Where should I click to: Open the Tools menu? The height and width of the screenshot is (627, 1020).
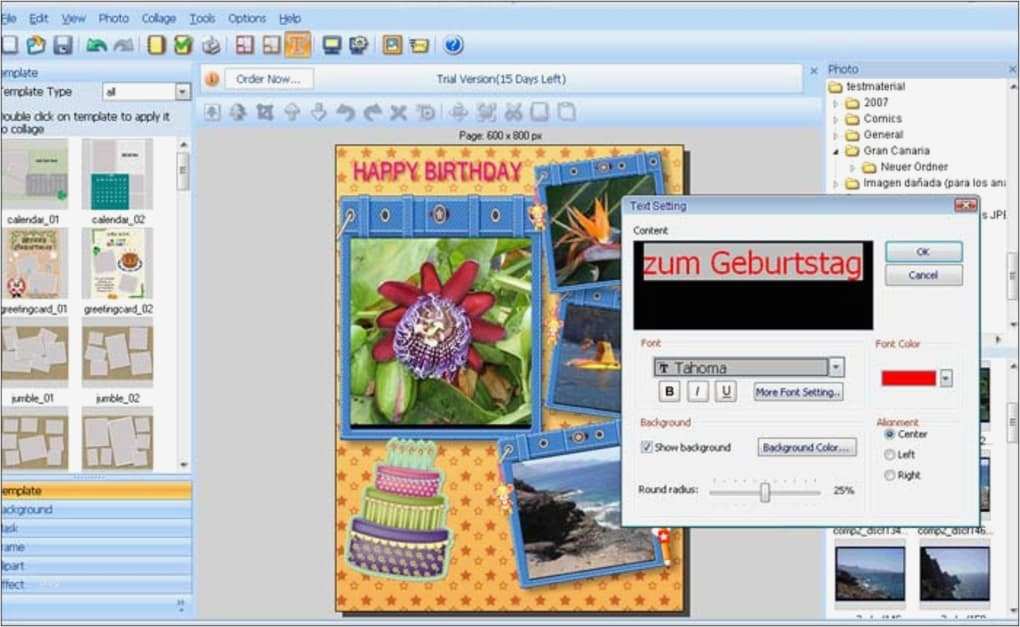point(202,18)
